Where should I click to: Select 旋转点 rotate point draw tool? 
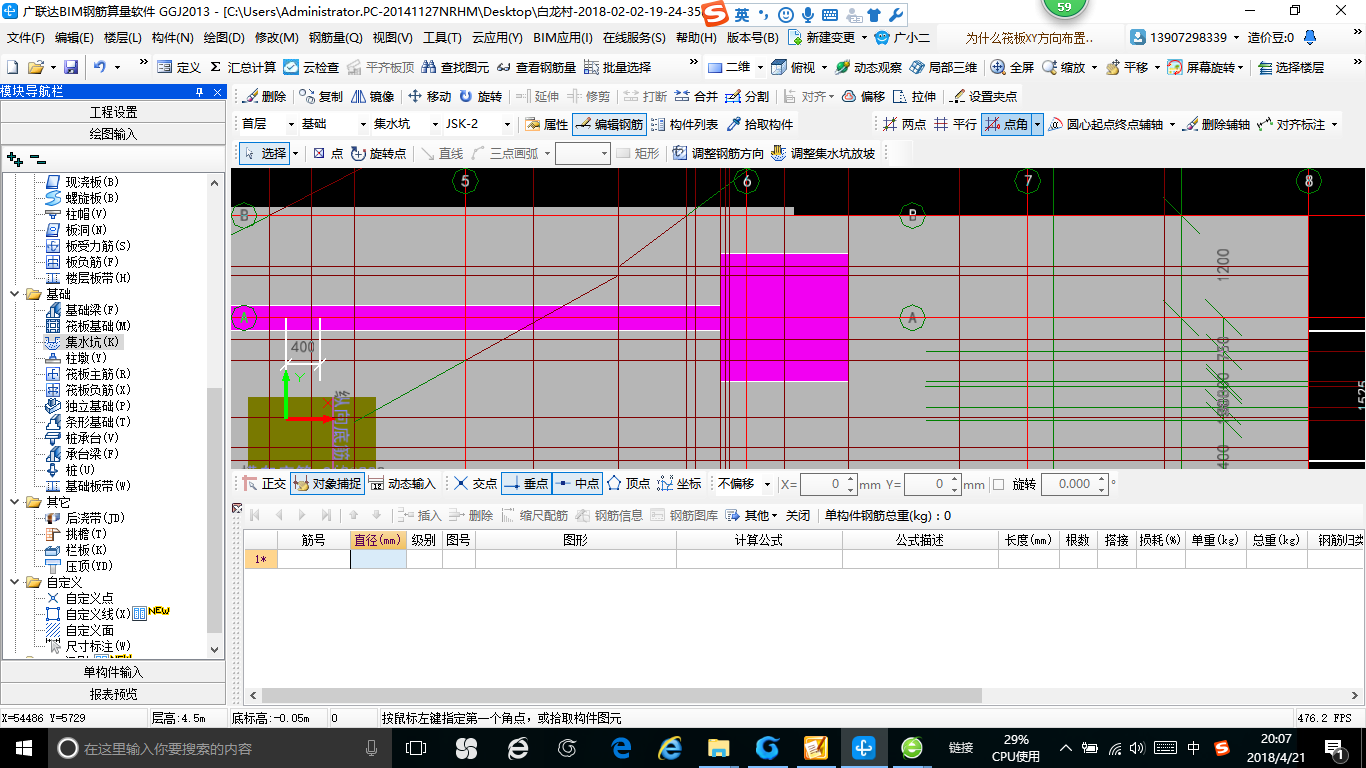tap(378, 153)
